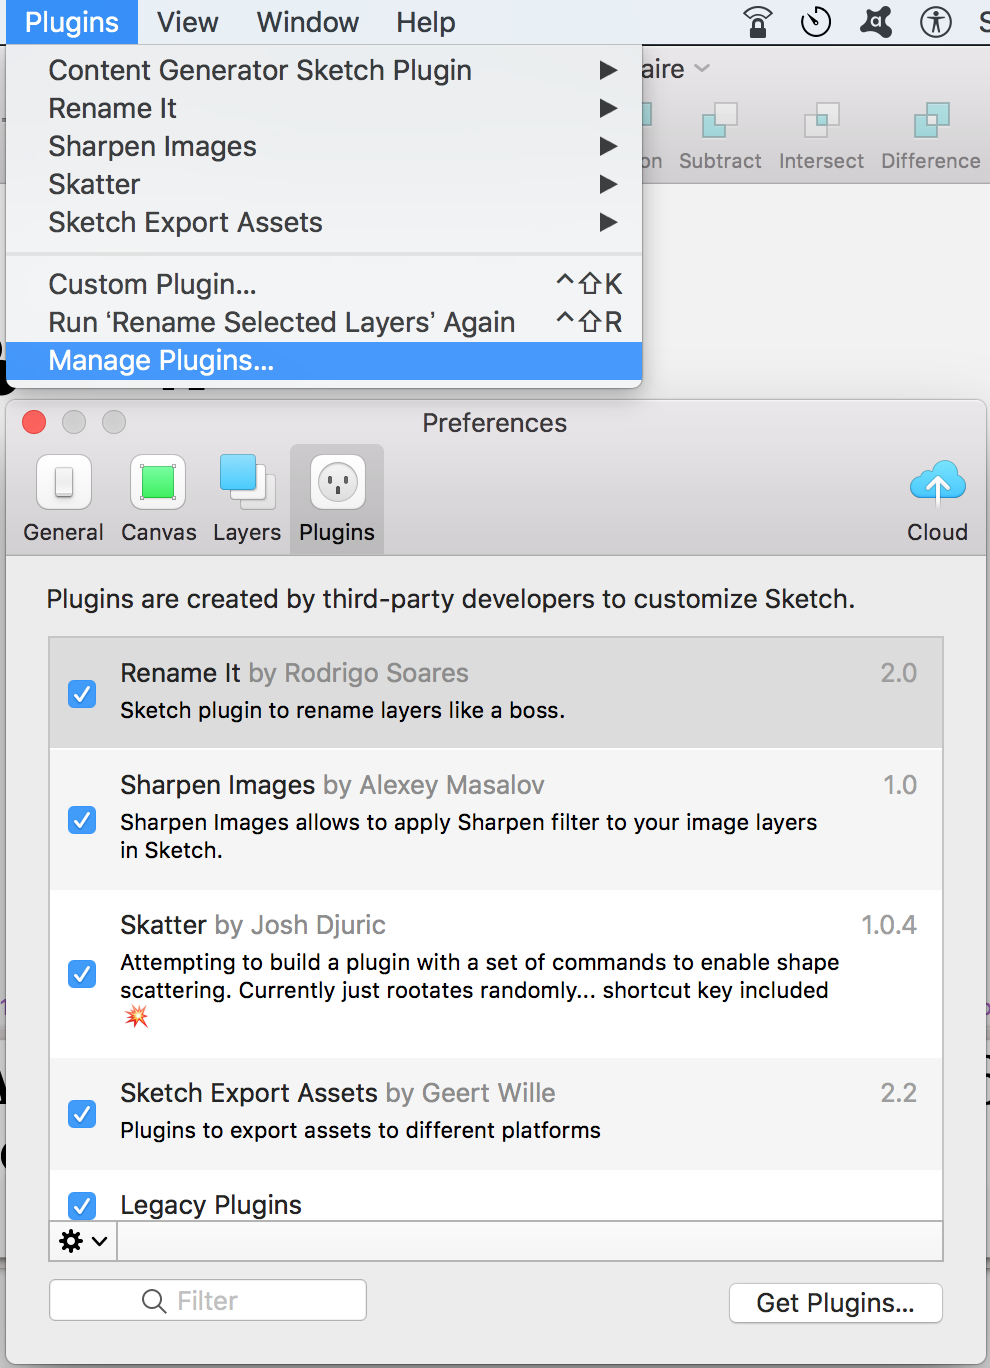This screenshot has height=1368, width=990.
Task: Expand the Rename It submenu
Action: click(324, 108)
